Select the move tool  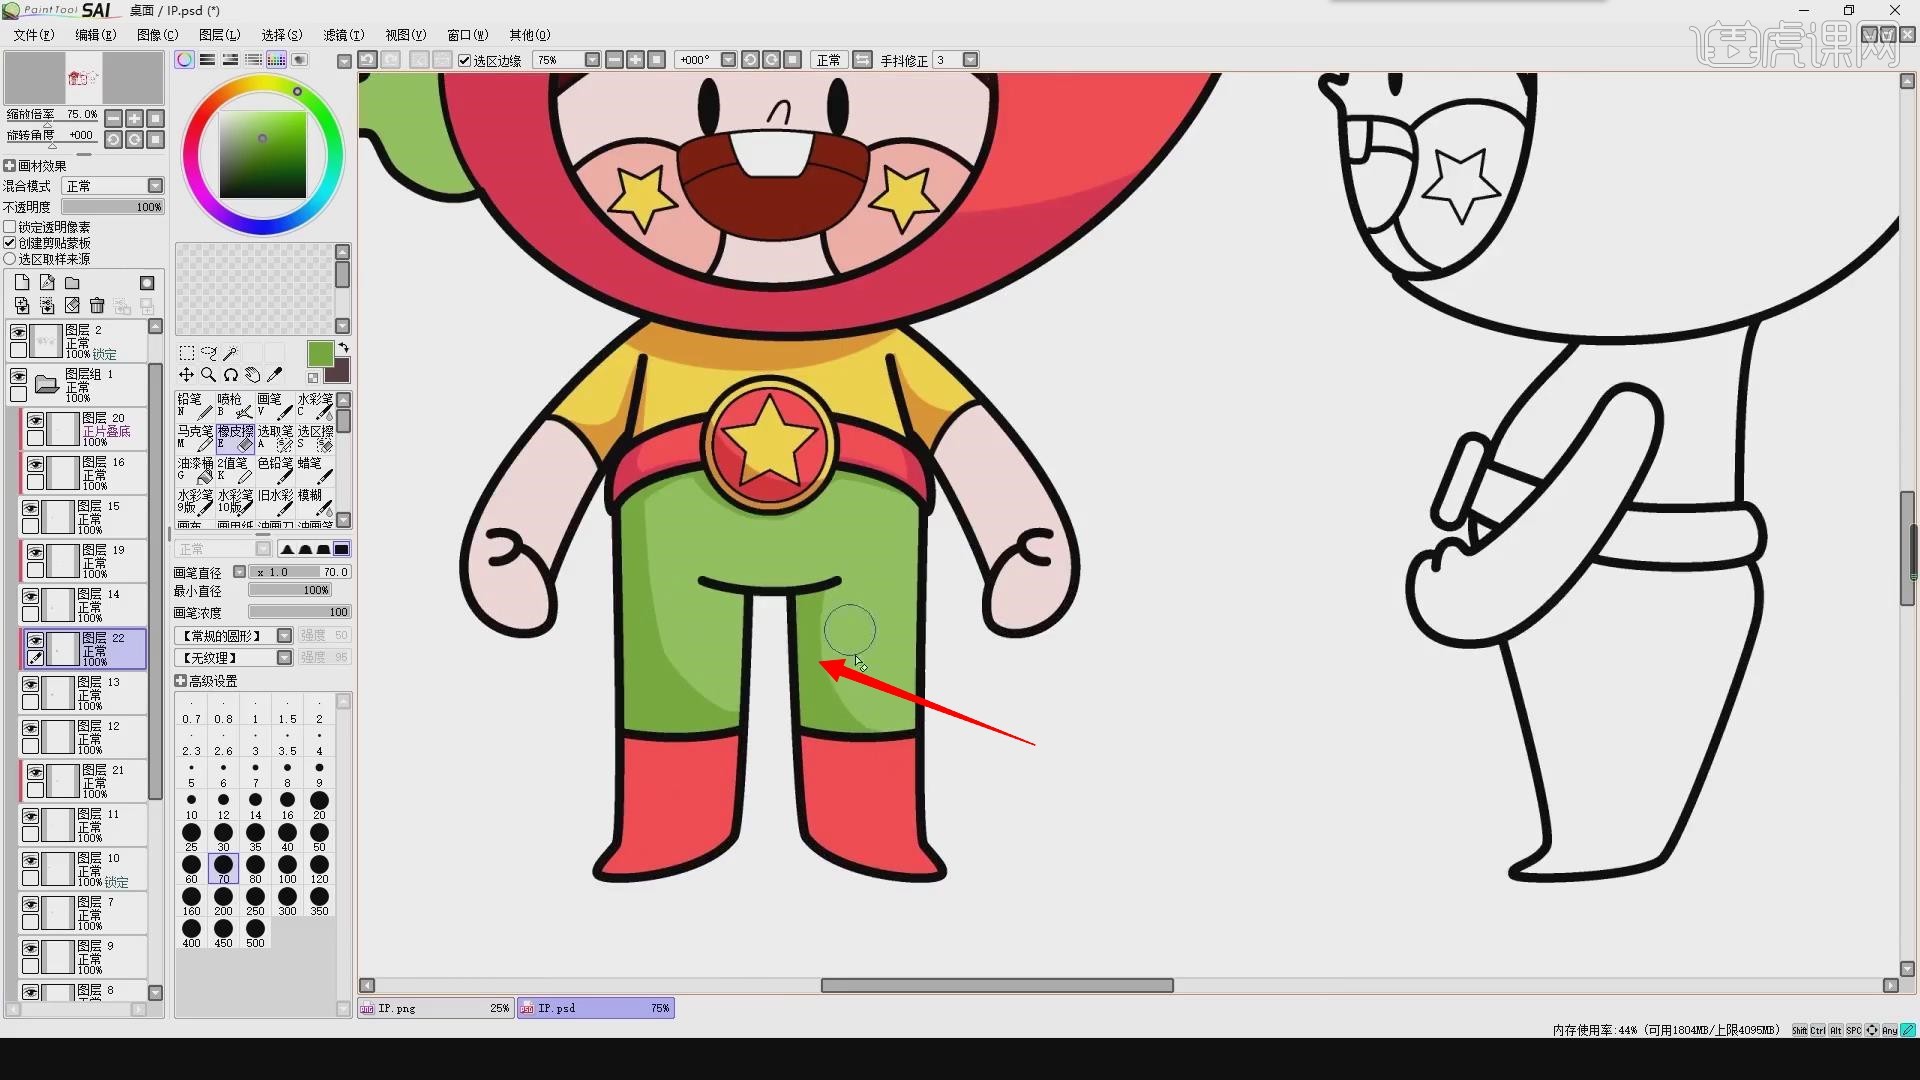[187, 375]
